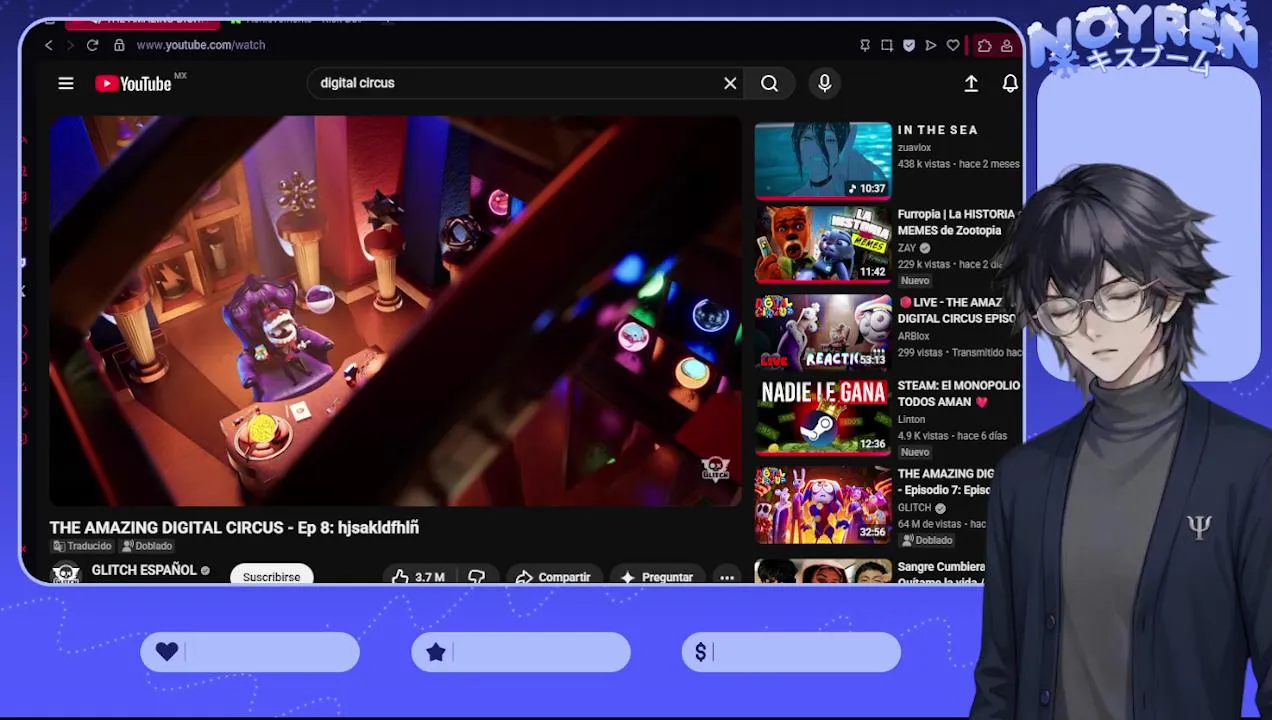Subscribe with the Suscribirse button

pos(271,576)
